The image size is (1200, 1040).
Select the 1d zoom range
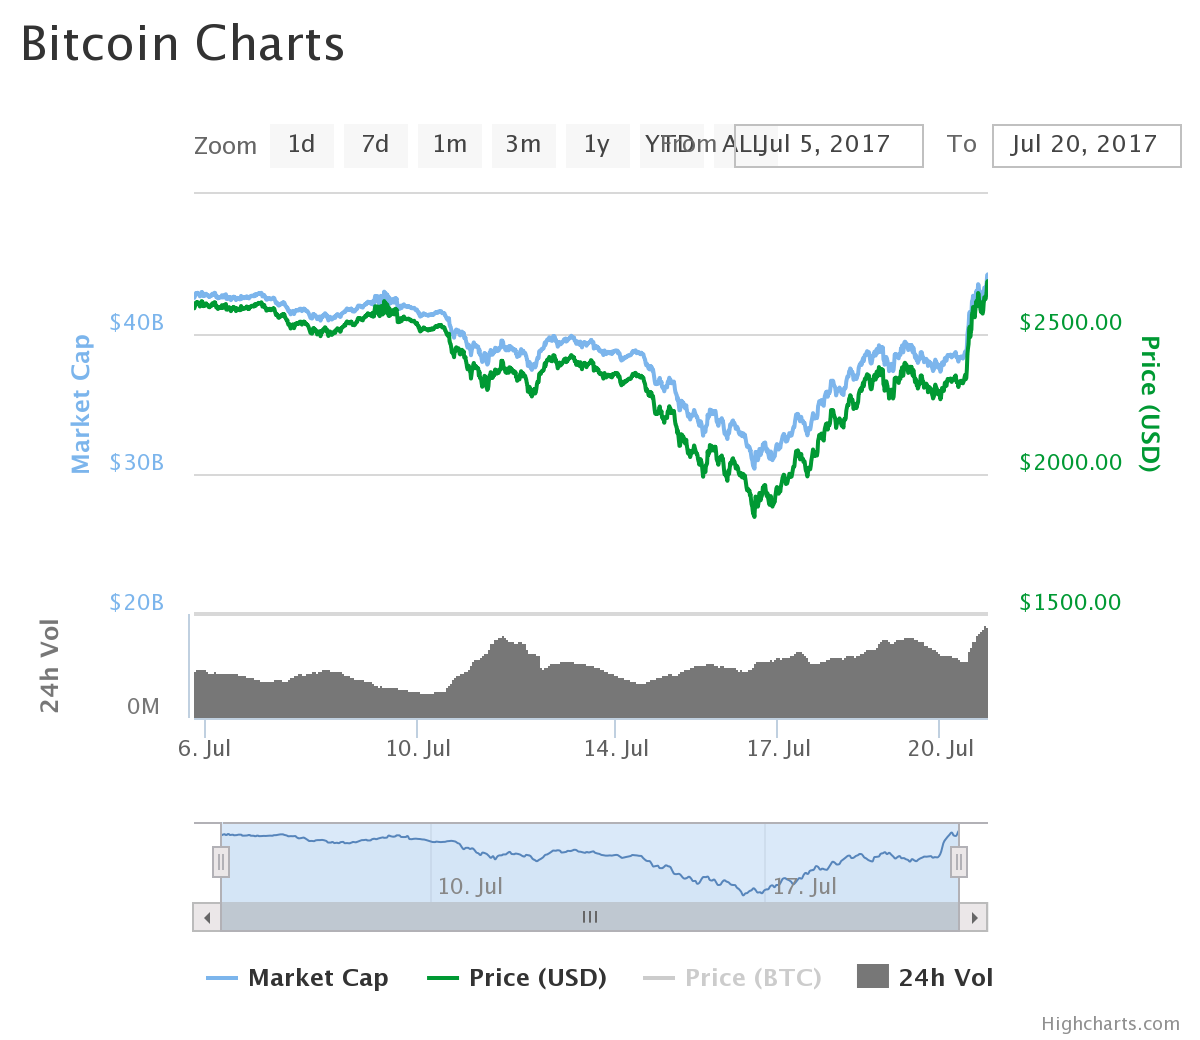(x=301, y=145)
